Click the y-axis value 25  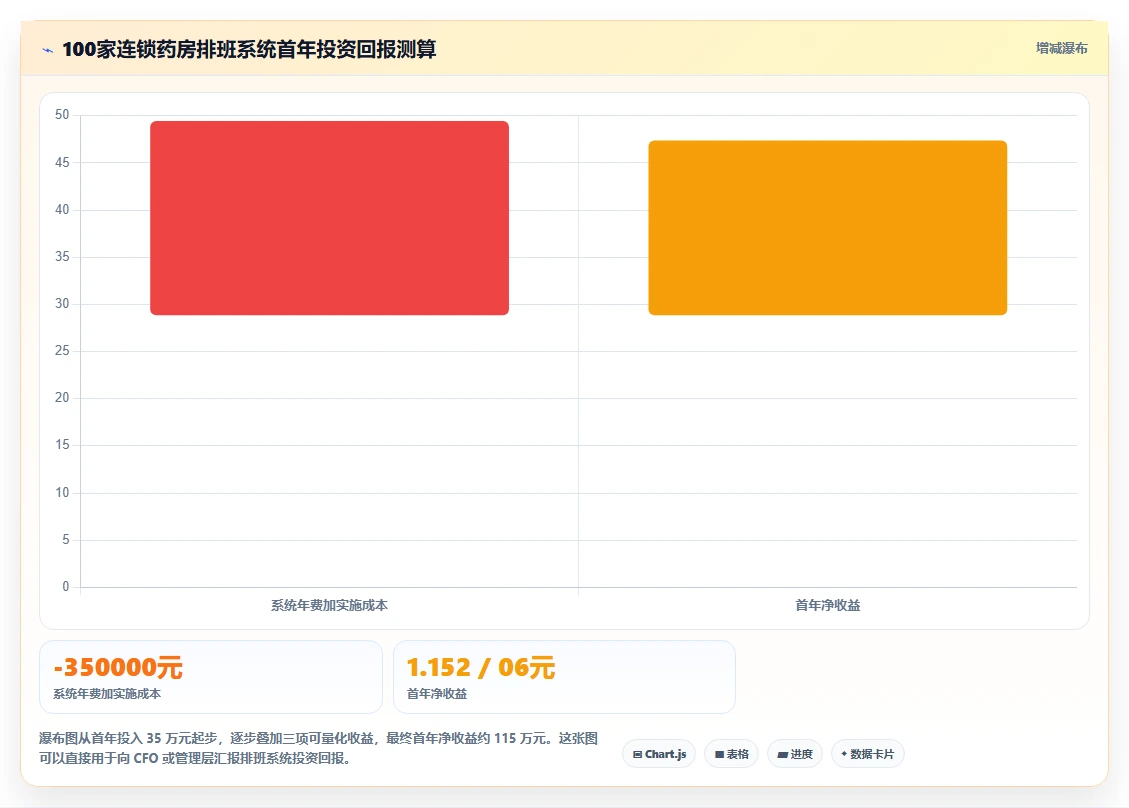[62, 351]
